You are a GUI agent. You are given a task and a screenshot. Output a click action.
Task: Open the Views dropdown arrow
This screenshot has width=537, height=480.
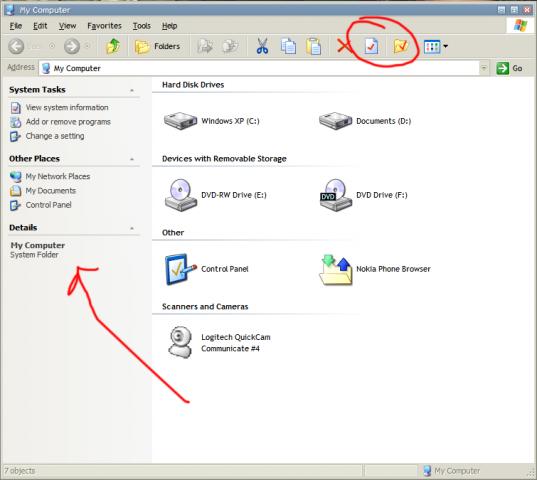point(446,46)
